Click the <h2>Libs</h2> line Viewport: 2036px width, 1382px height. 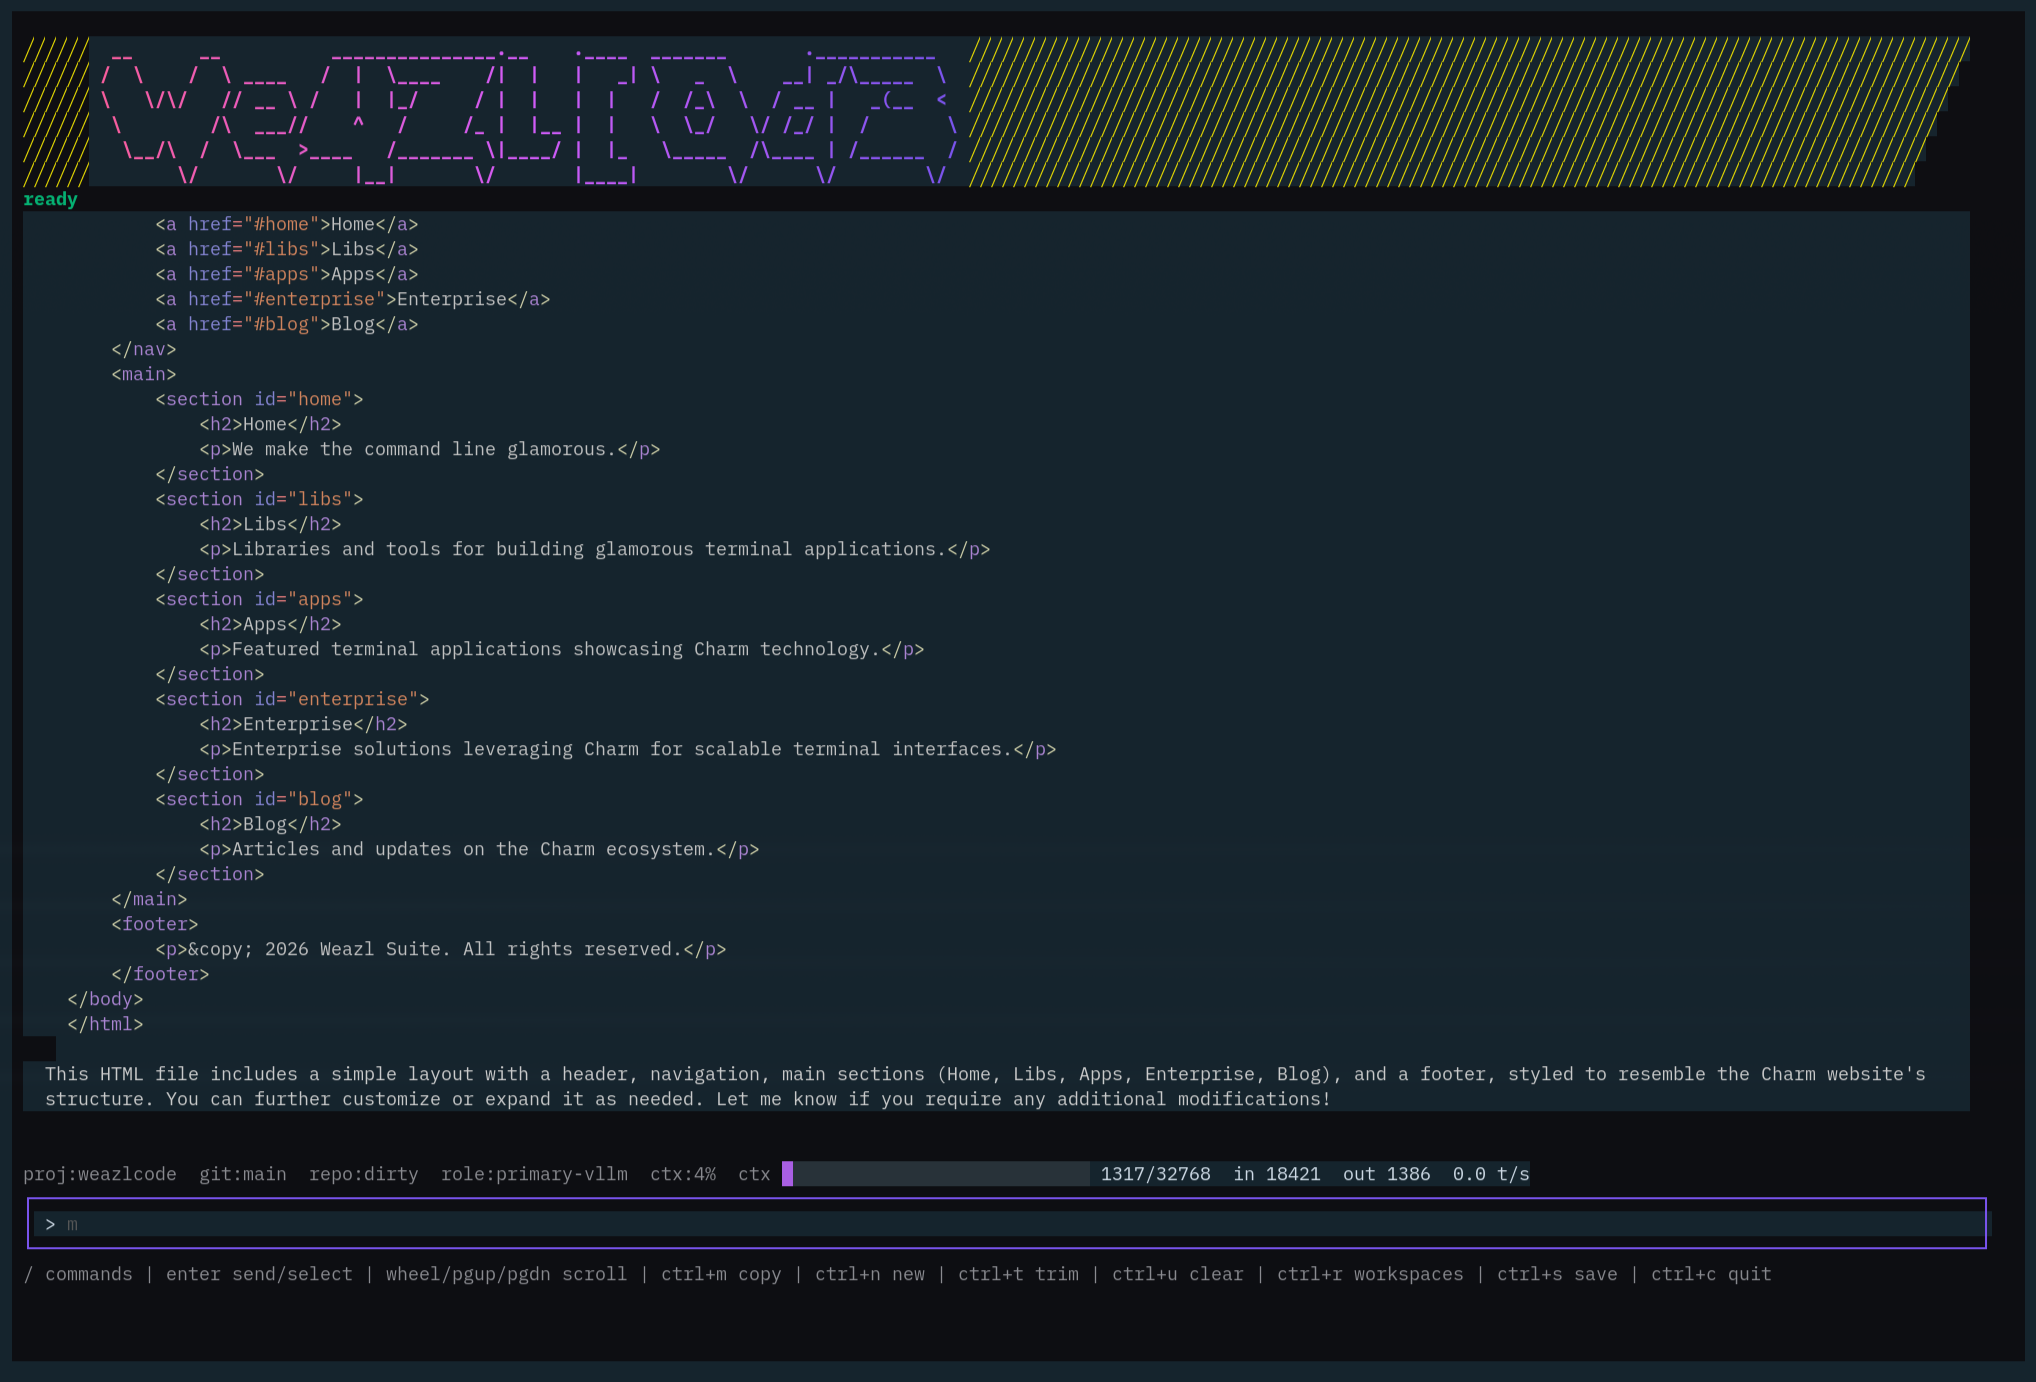[270, 524]
